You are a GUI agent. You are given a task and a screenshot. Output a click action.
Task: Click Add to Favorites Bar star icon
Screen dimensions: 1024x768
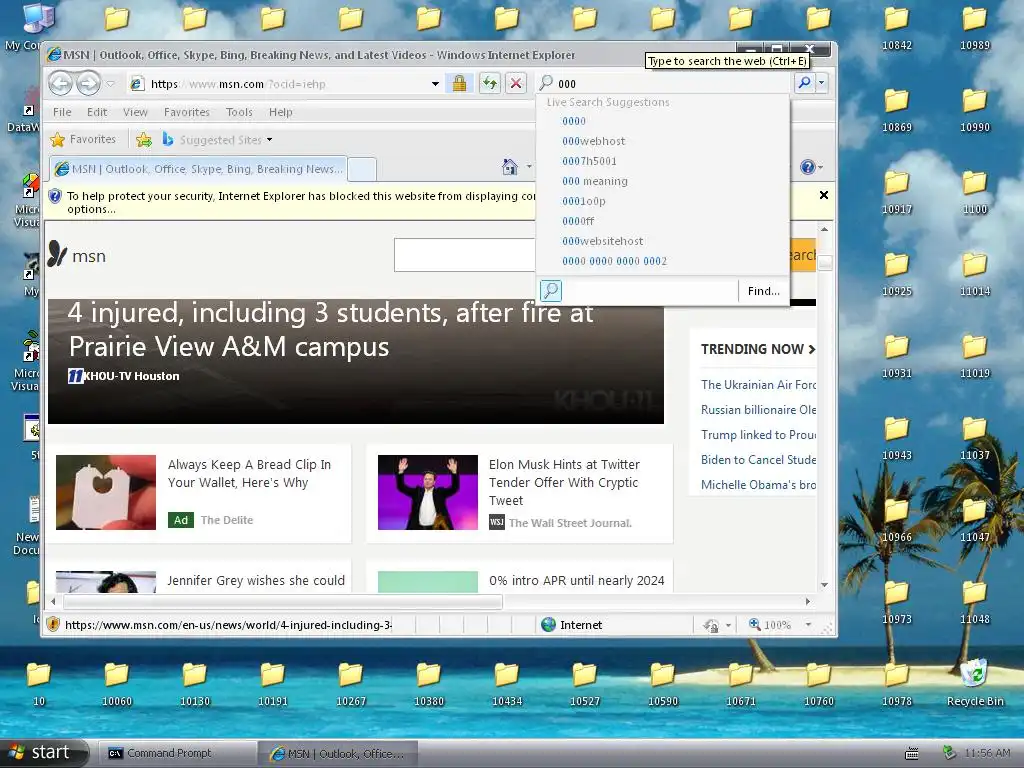(144, 139)
